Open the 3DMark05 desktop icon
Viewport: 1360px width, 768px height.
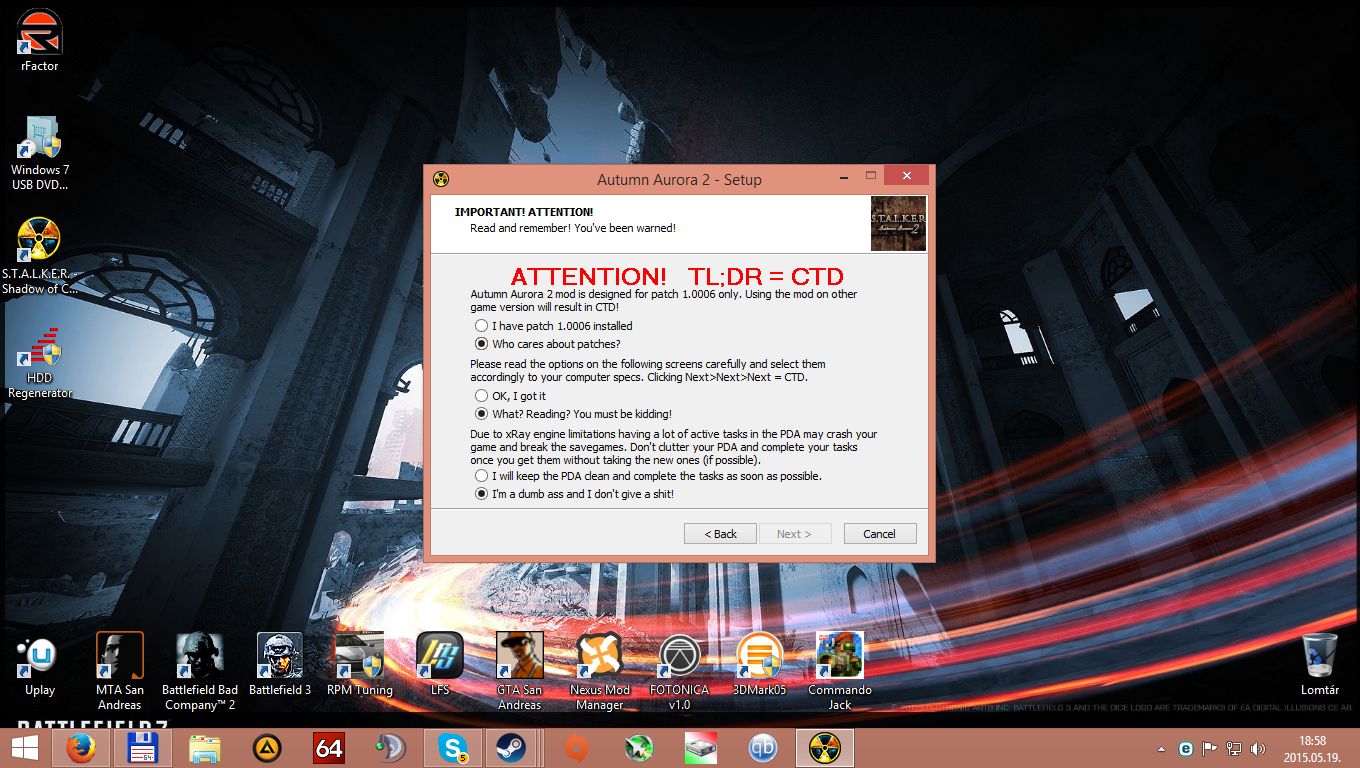[760, 664]
